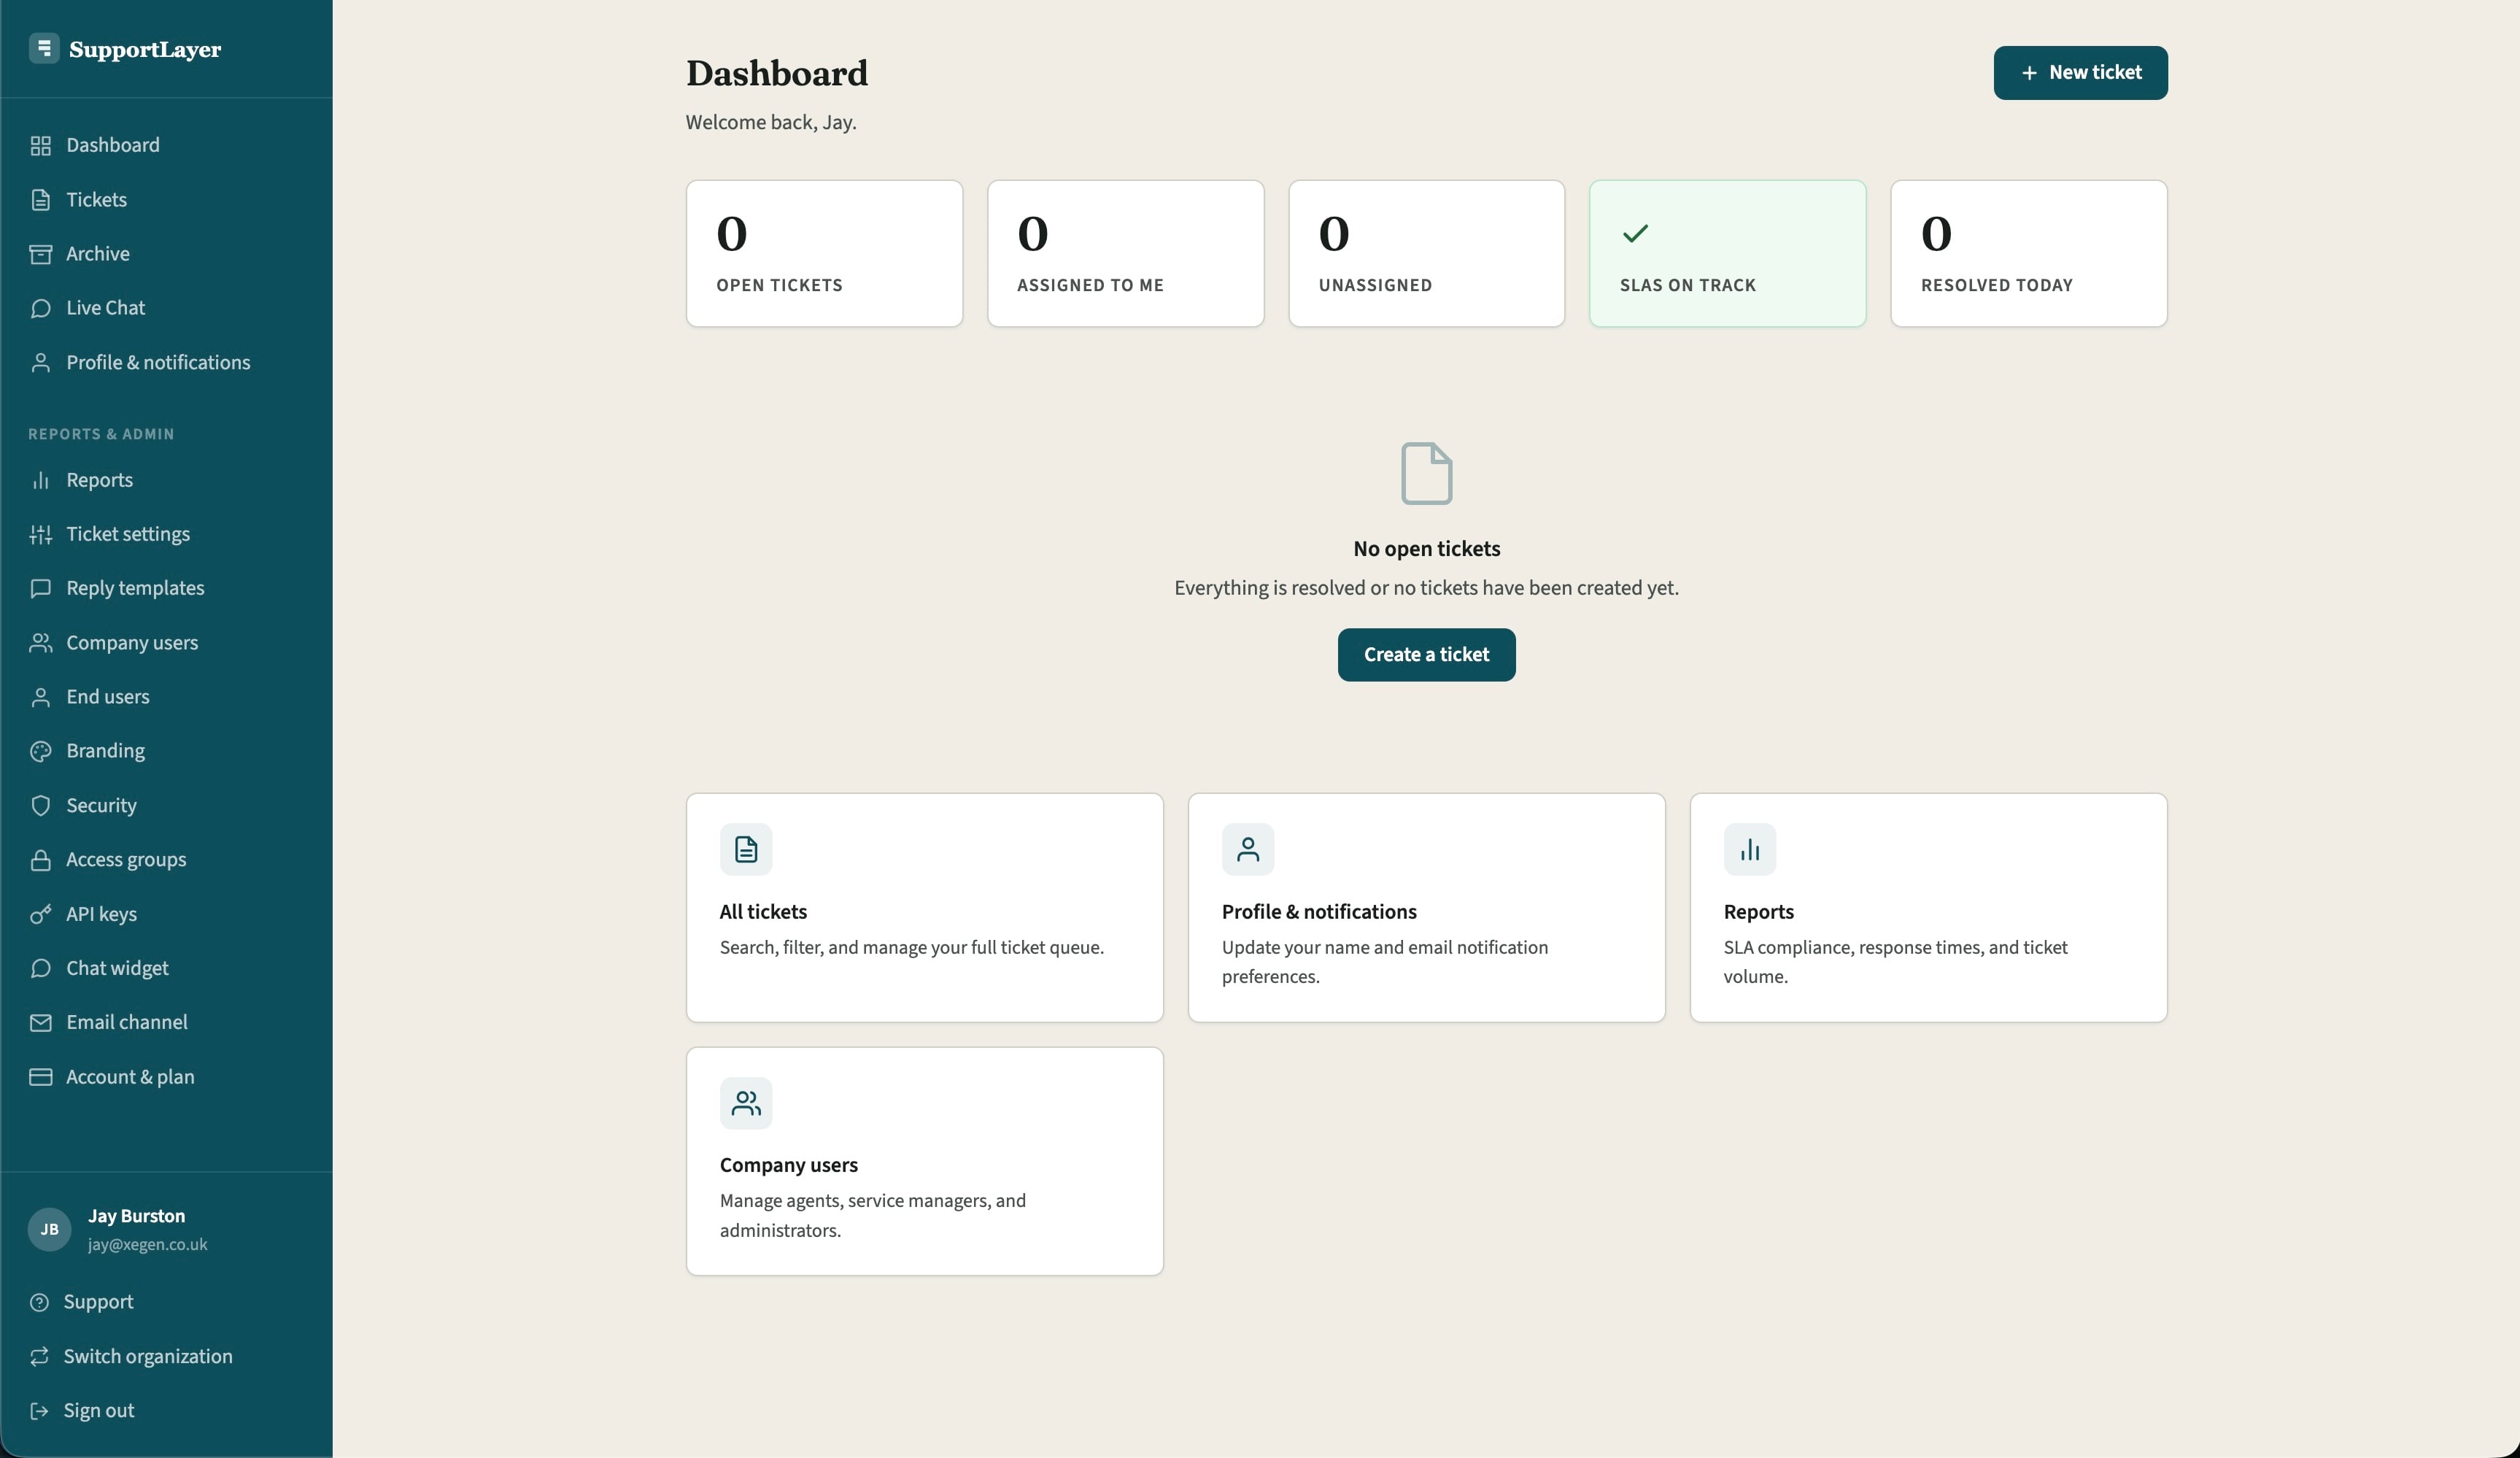Open Access groups from sidebar
Viewport: 2520px width, 1458px height.
126,860
